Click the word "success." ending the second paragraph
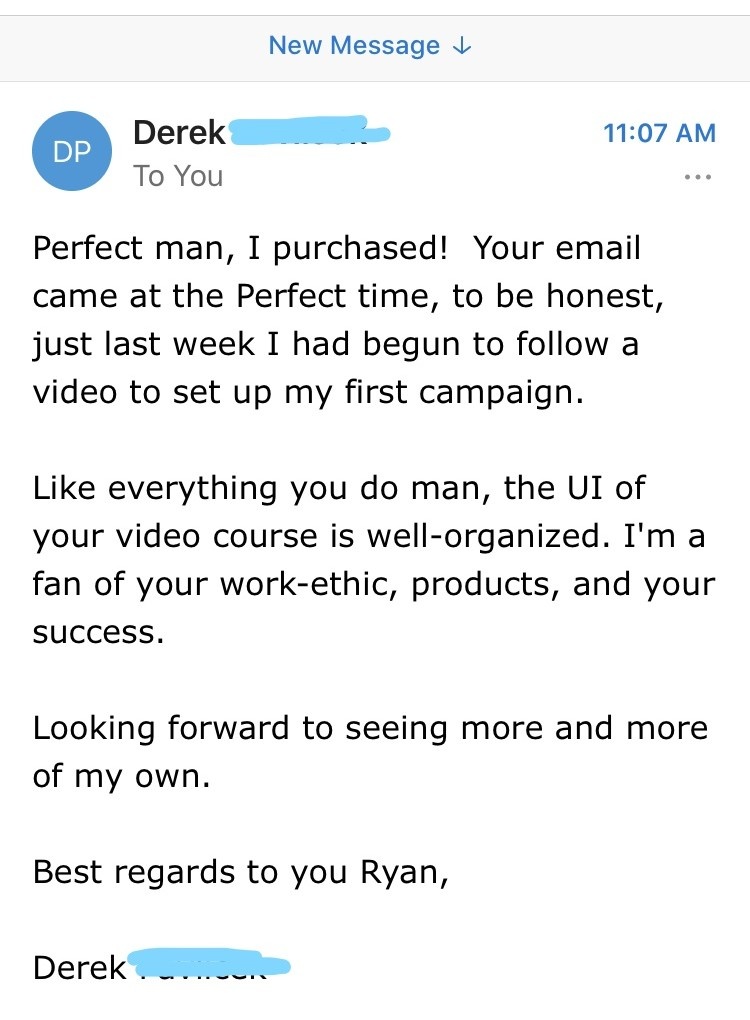 pyautogui.click(x=98, y=633)
